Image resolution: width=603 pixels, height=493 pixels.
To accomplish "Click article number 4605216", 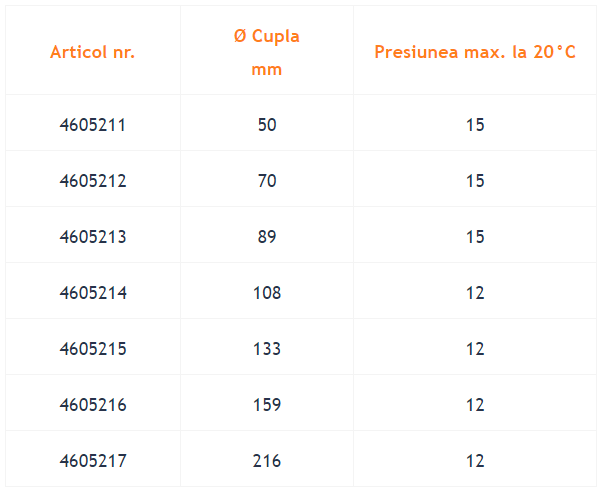I will click(x=93, y=405).
